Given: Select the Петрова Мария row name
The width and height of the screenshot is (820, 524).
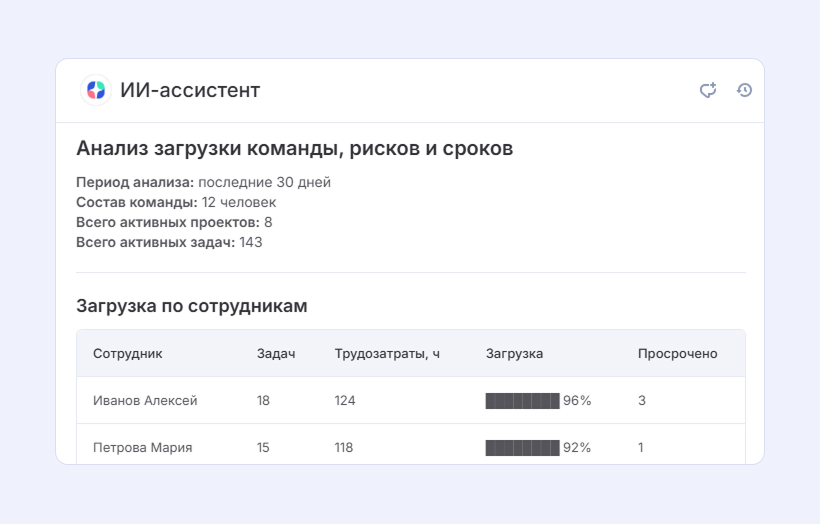Looking at the screenshot, I should pos(142,448).
